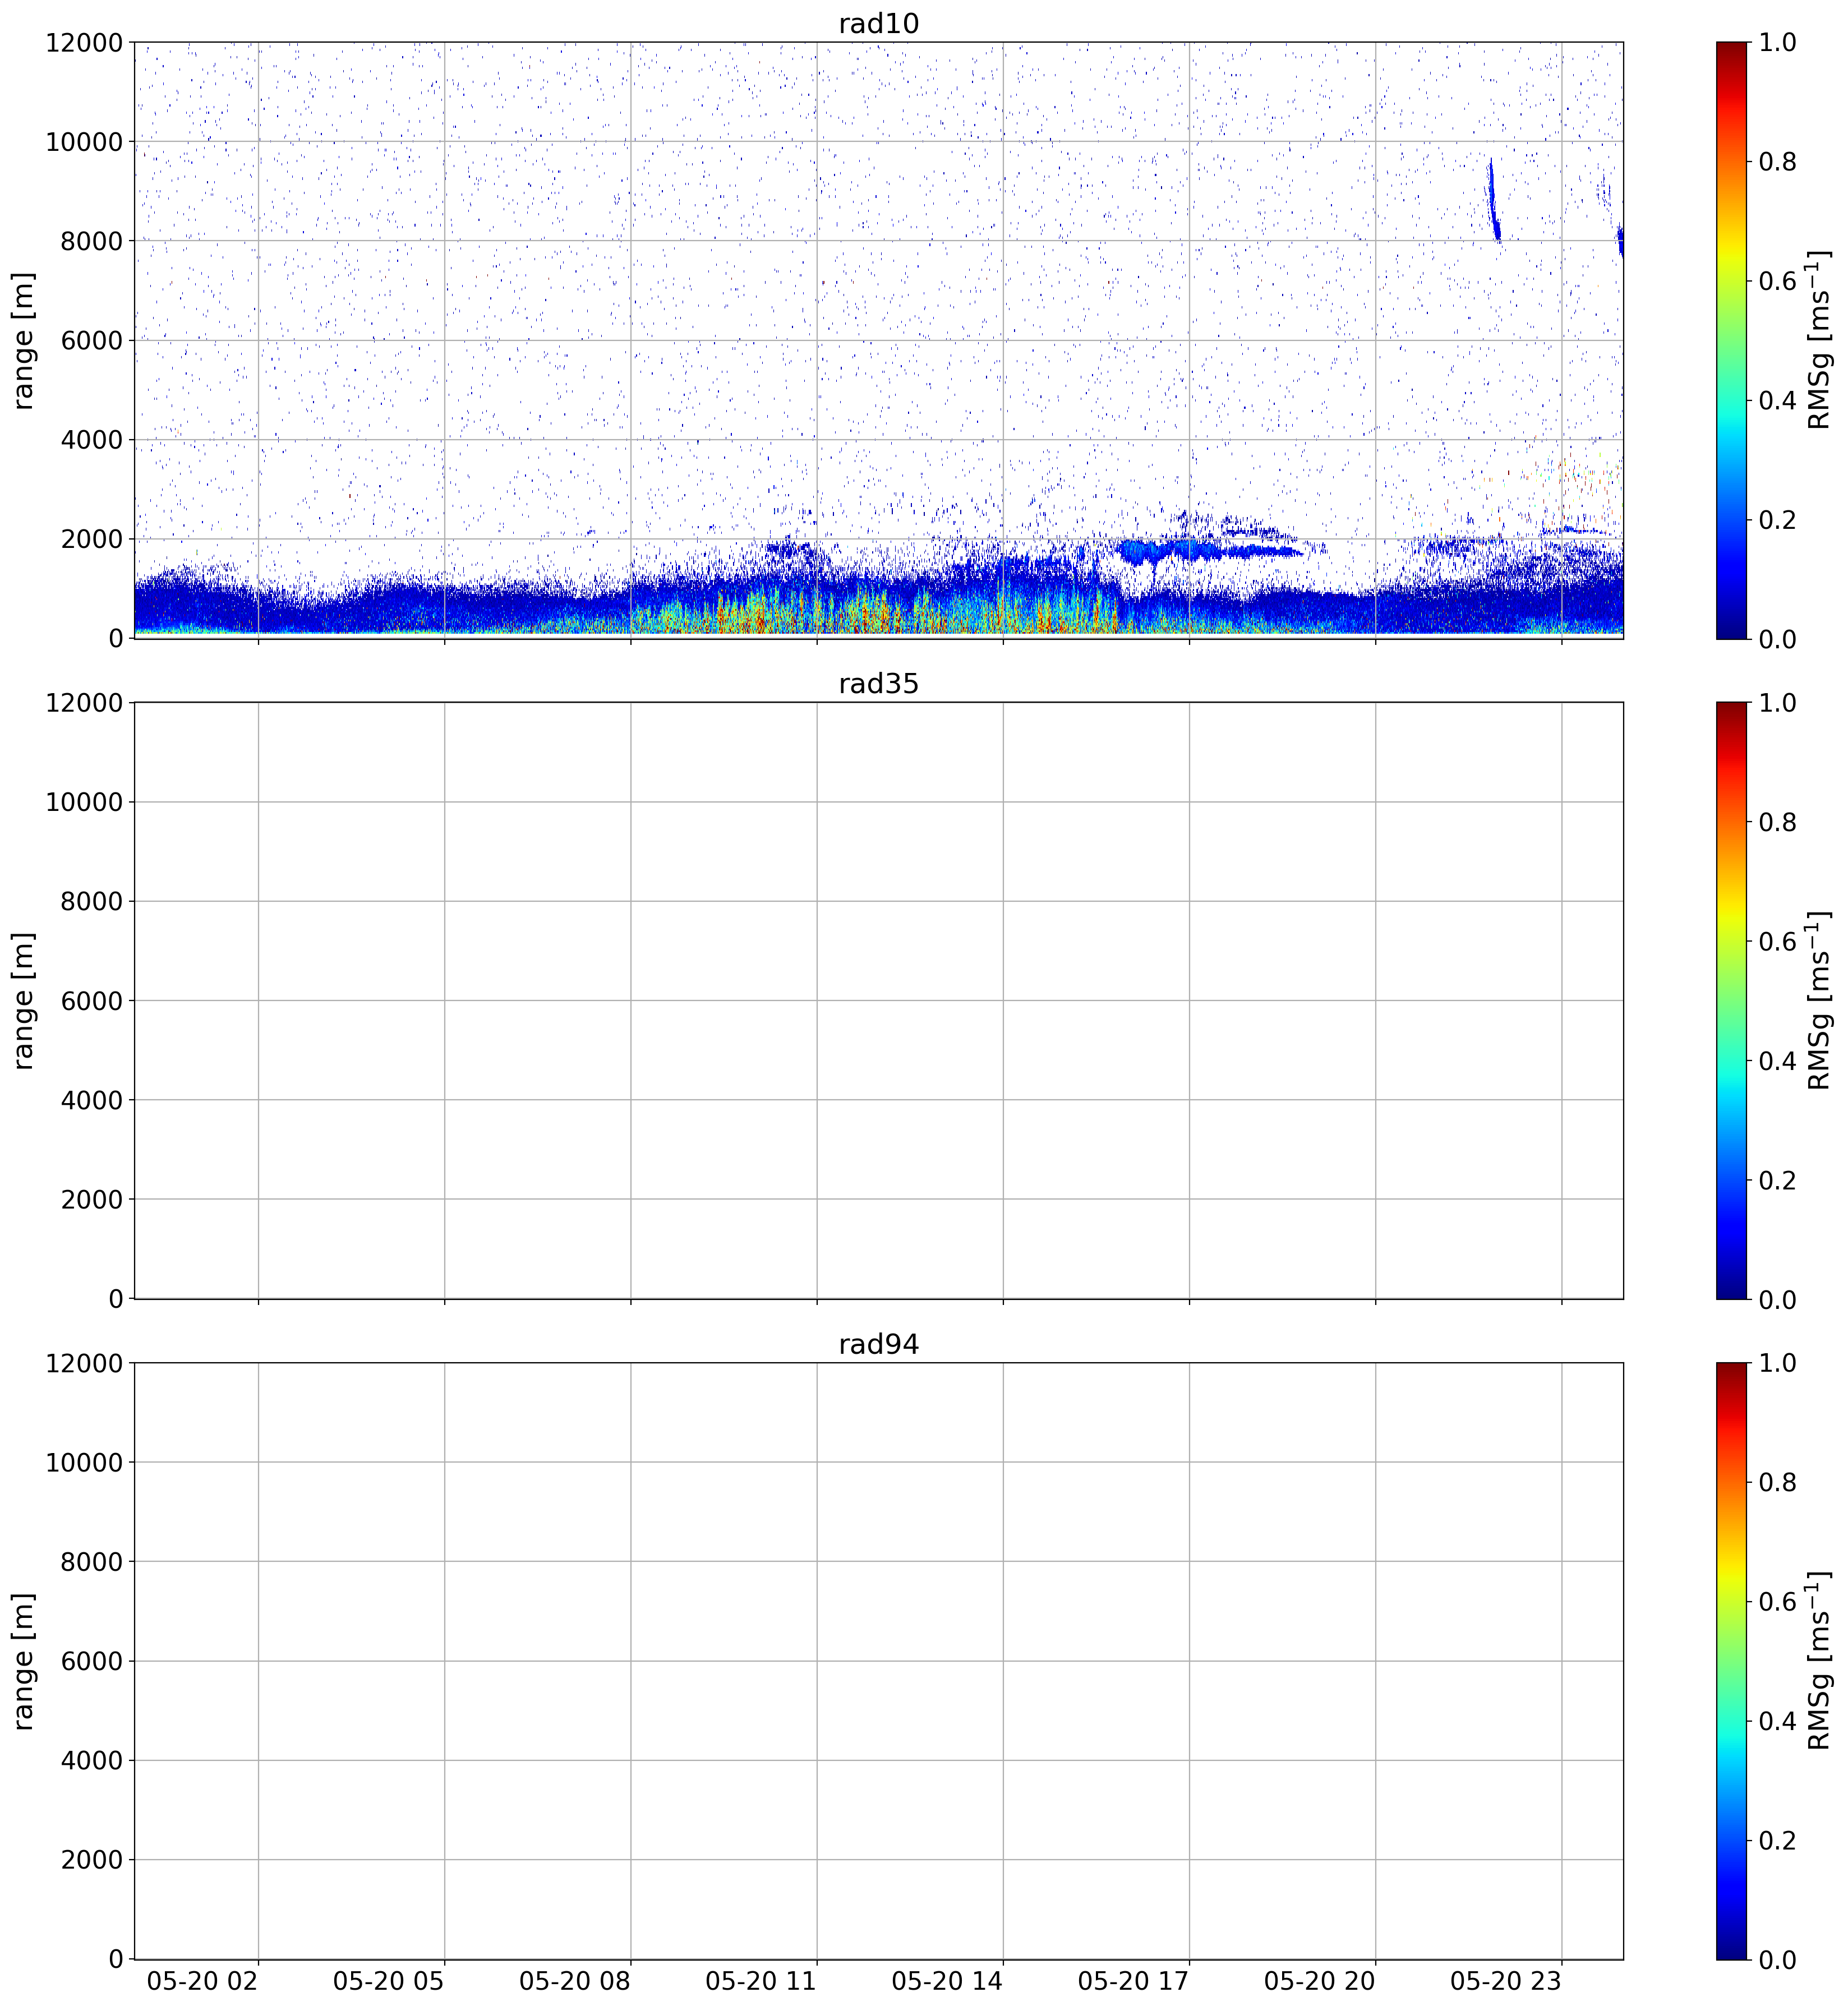
Task: Click the high-altitude blue streak in rad10 plot
Action: click(x=1493, y=200)
